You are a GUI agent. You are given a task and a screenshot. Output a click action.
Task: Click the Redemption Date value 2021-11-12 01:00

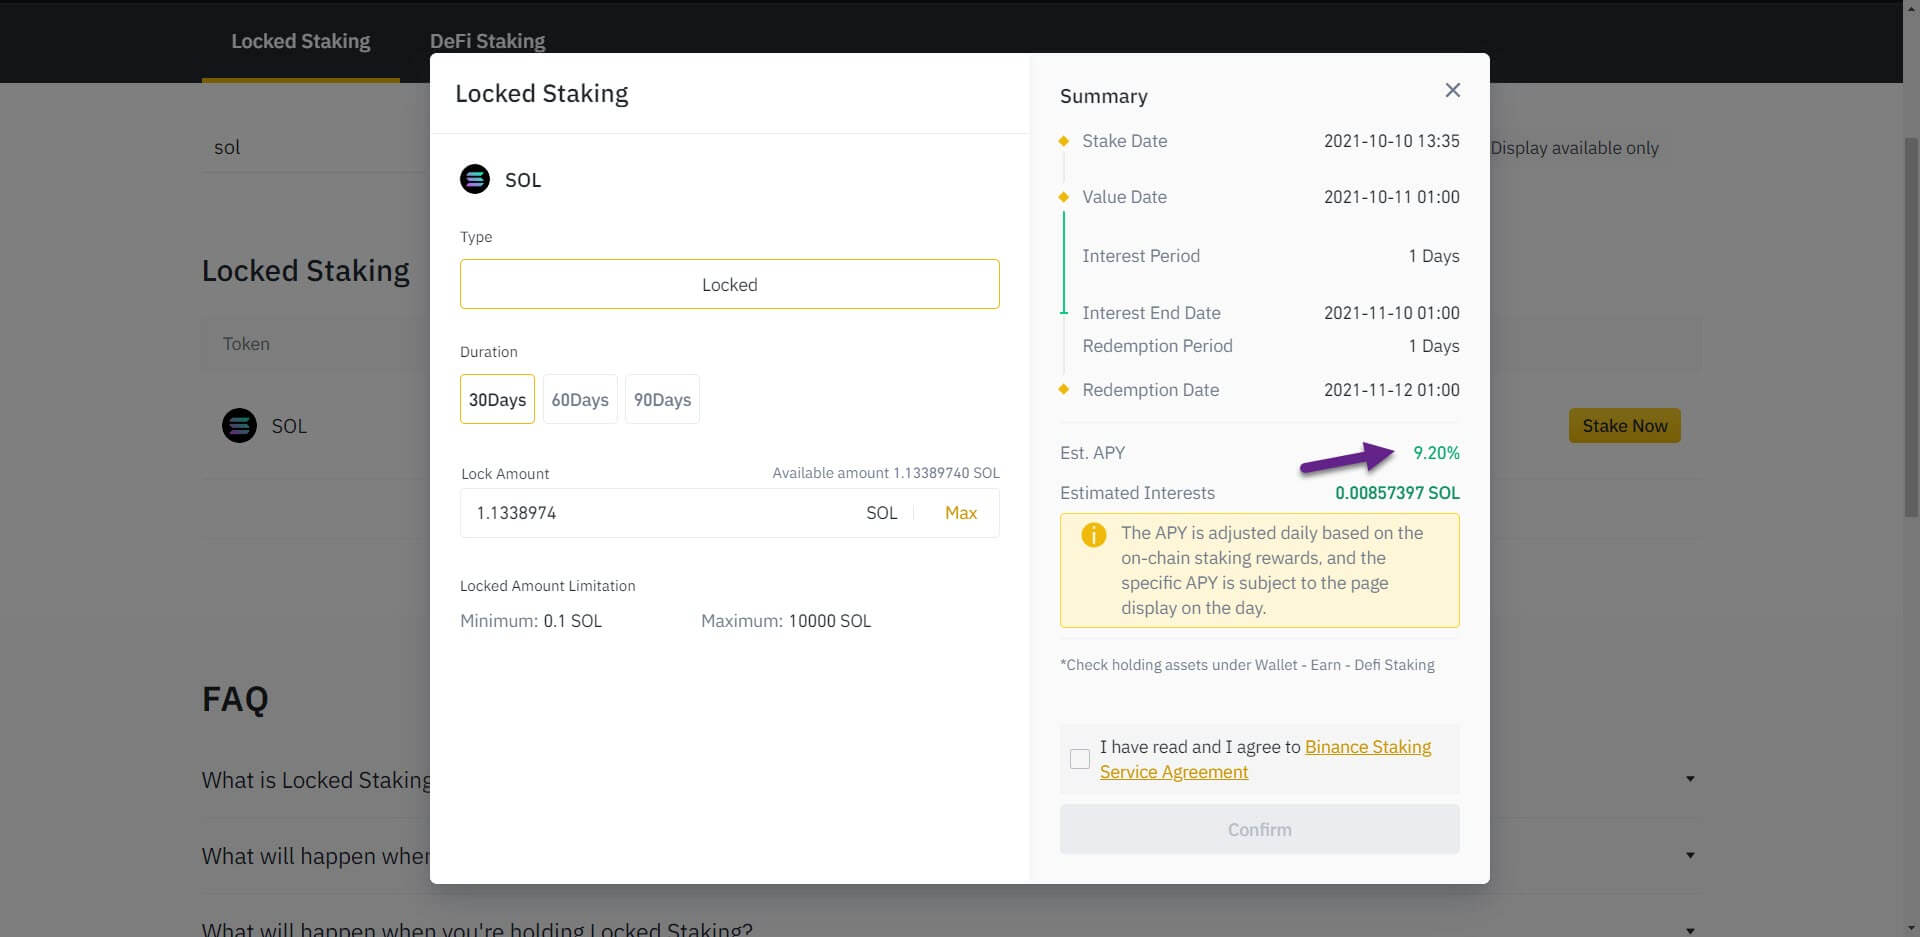[x=1392, y=390]
